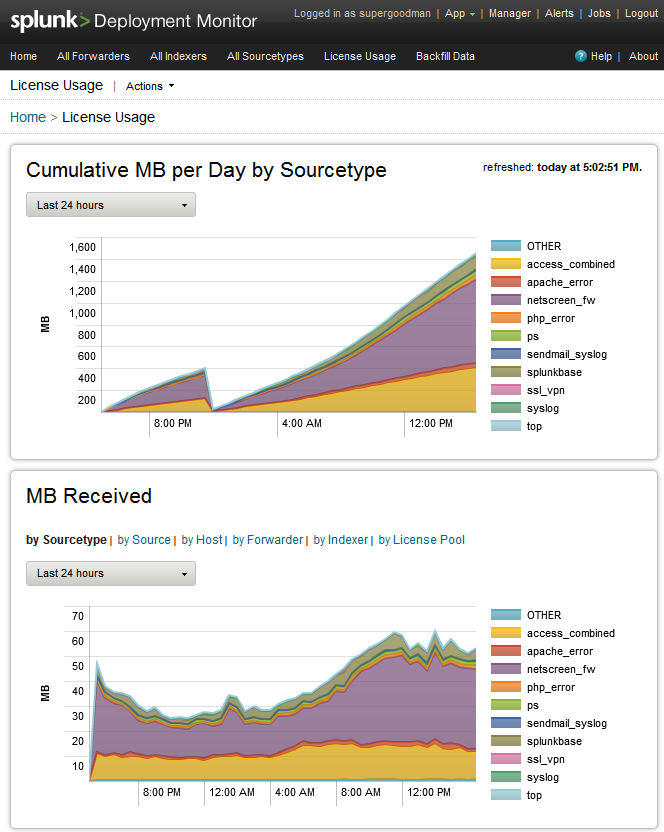The image size is (664, 832).
Task: Open the All Sourcetypes tab
Action: click(265, 56)
